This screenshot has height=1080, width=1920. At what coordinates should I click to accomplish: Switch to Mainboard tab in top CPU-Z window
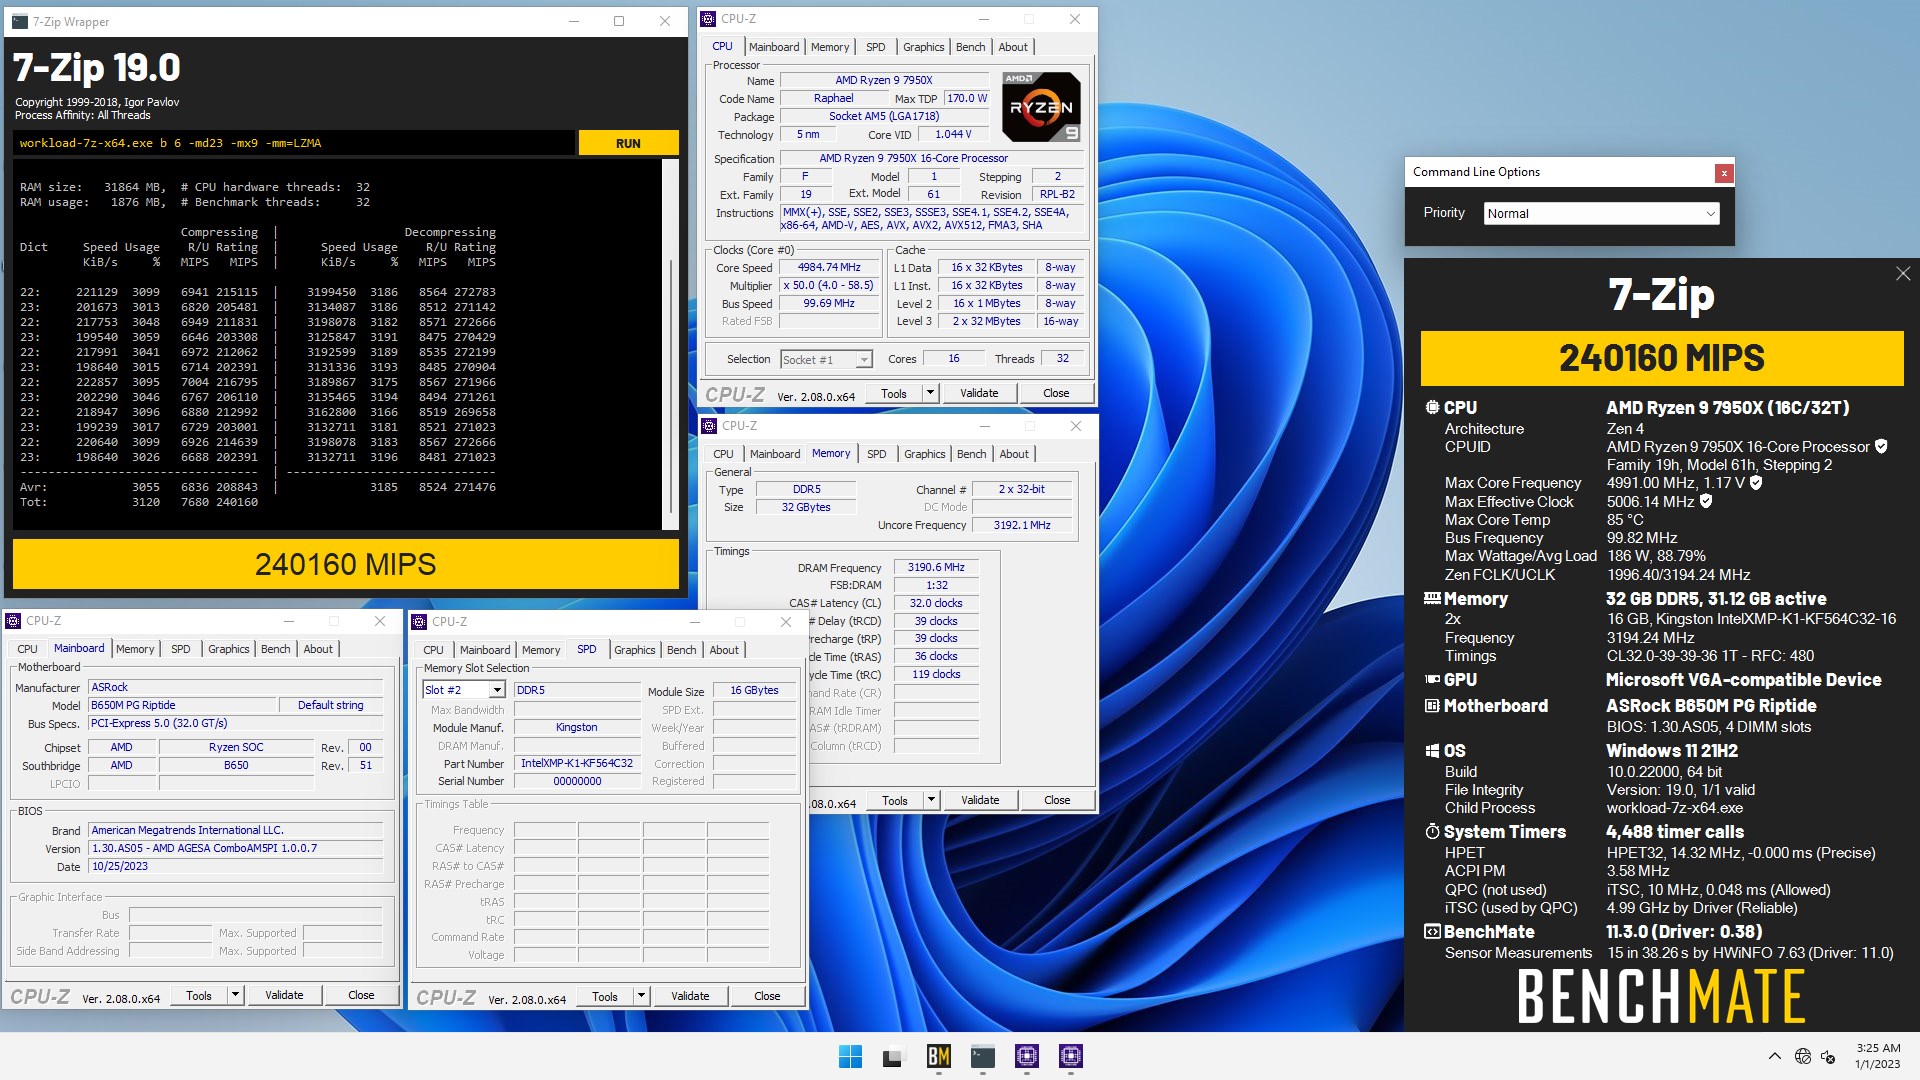coord(774,47)
